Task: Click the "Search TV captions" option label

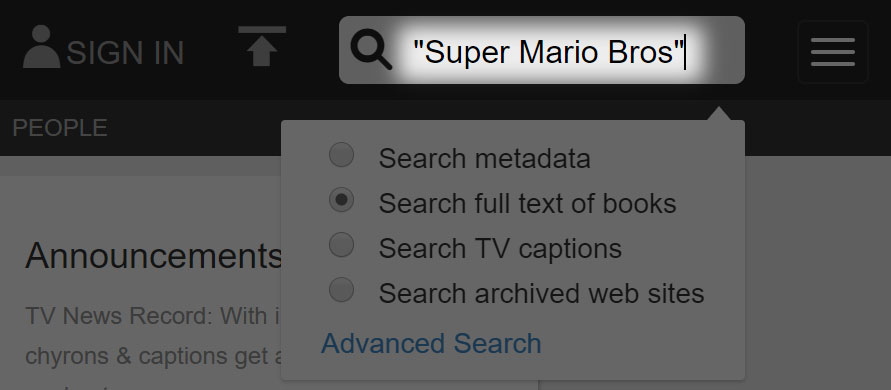Action: click(x=500, y=249)
